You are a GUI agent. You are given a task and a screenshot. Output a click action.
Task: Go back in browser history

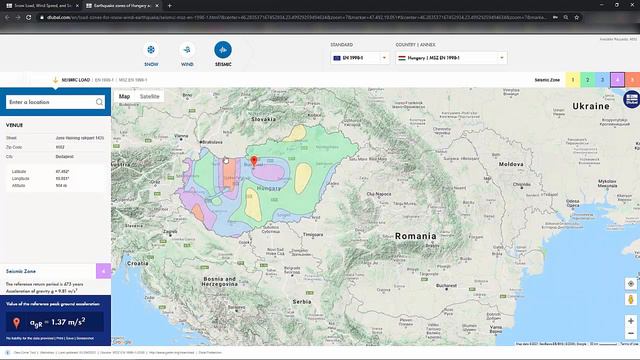pos(7,17)
